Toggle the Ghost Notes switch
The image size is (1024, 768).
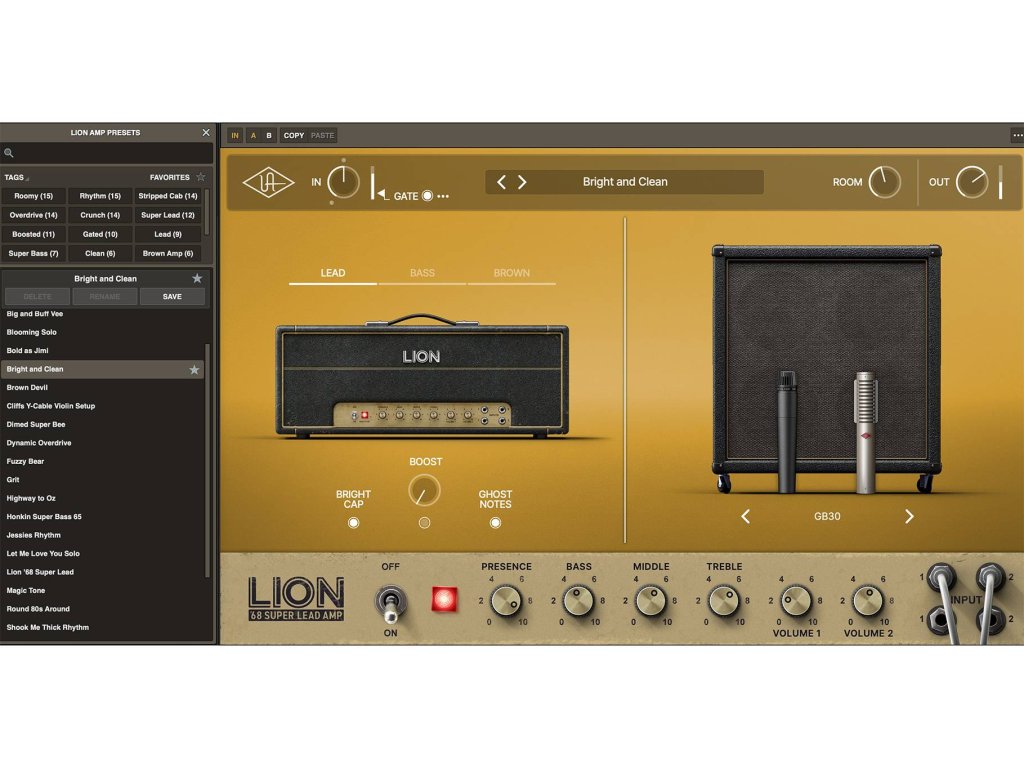pos(495,522)
